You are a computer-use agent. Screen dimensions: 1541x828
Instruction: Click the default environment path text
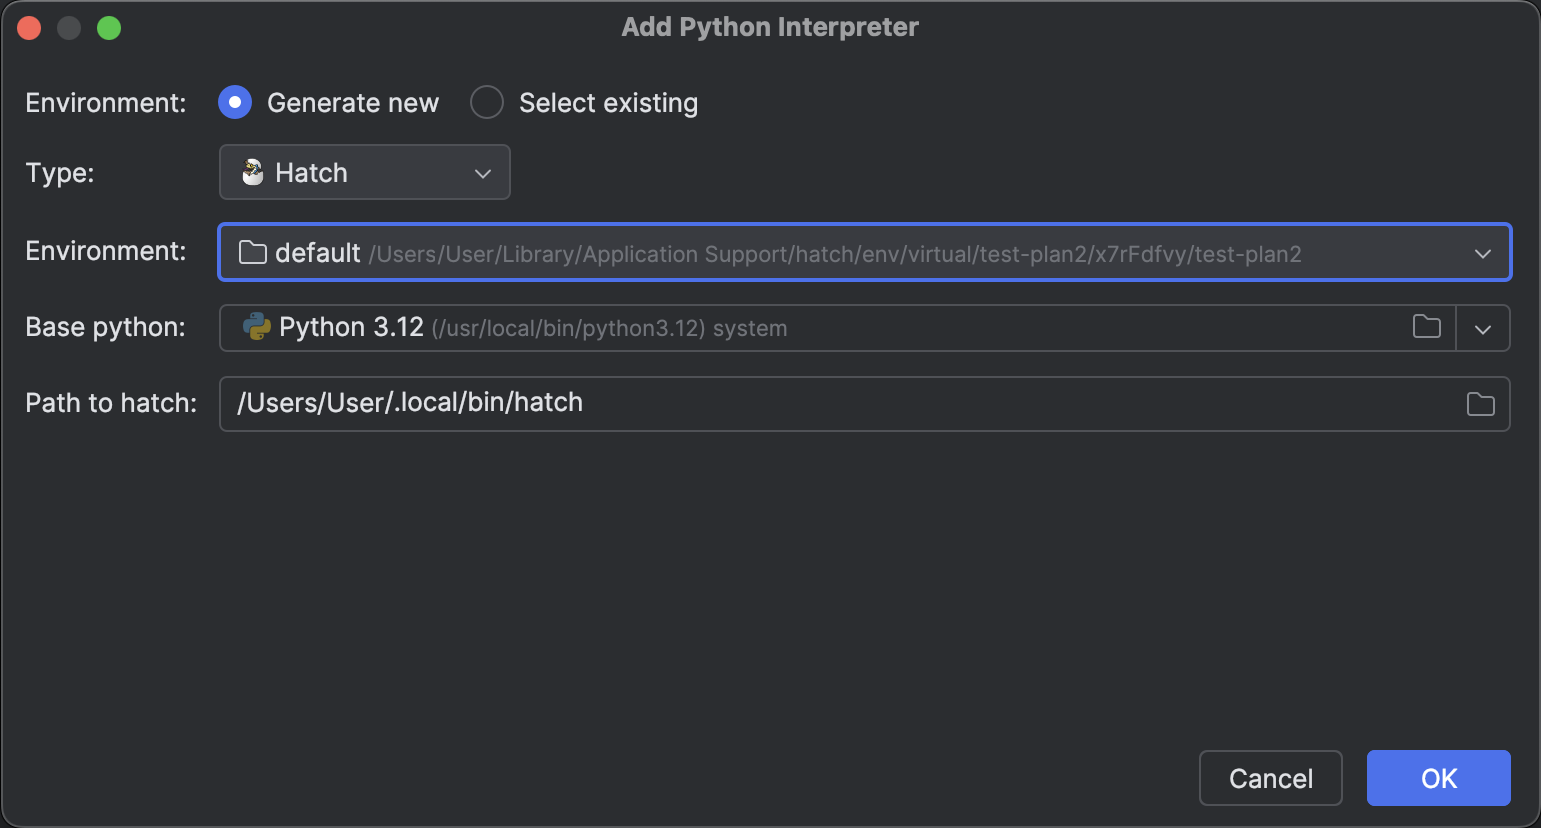tap(834, 254)
